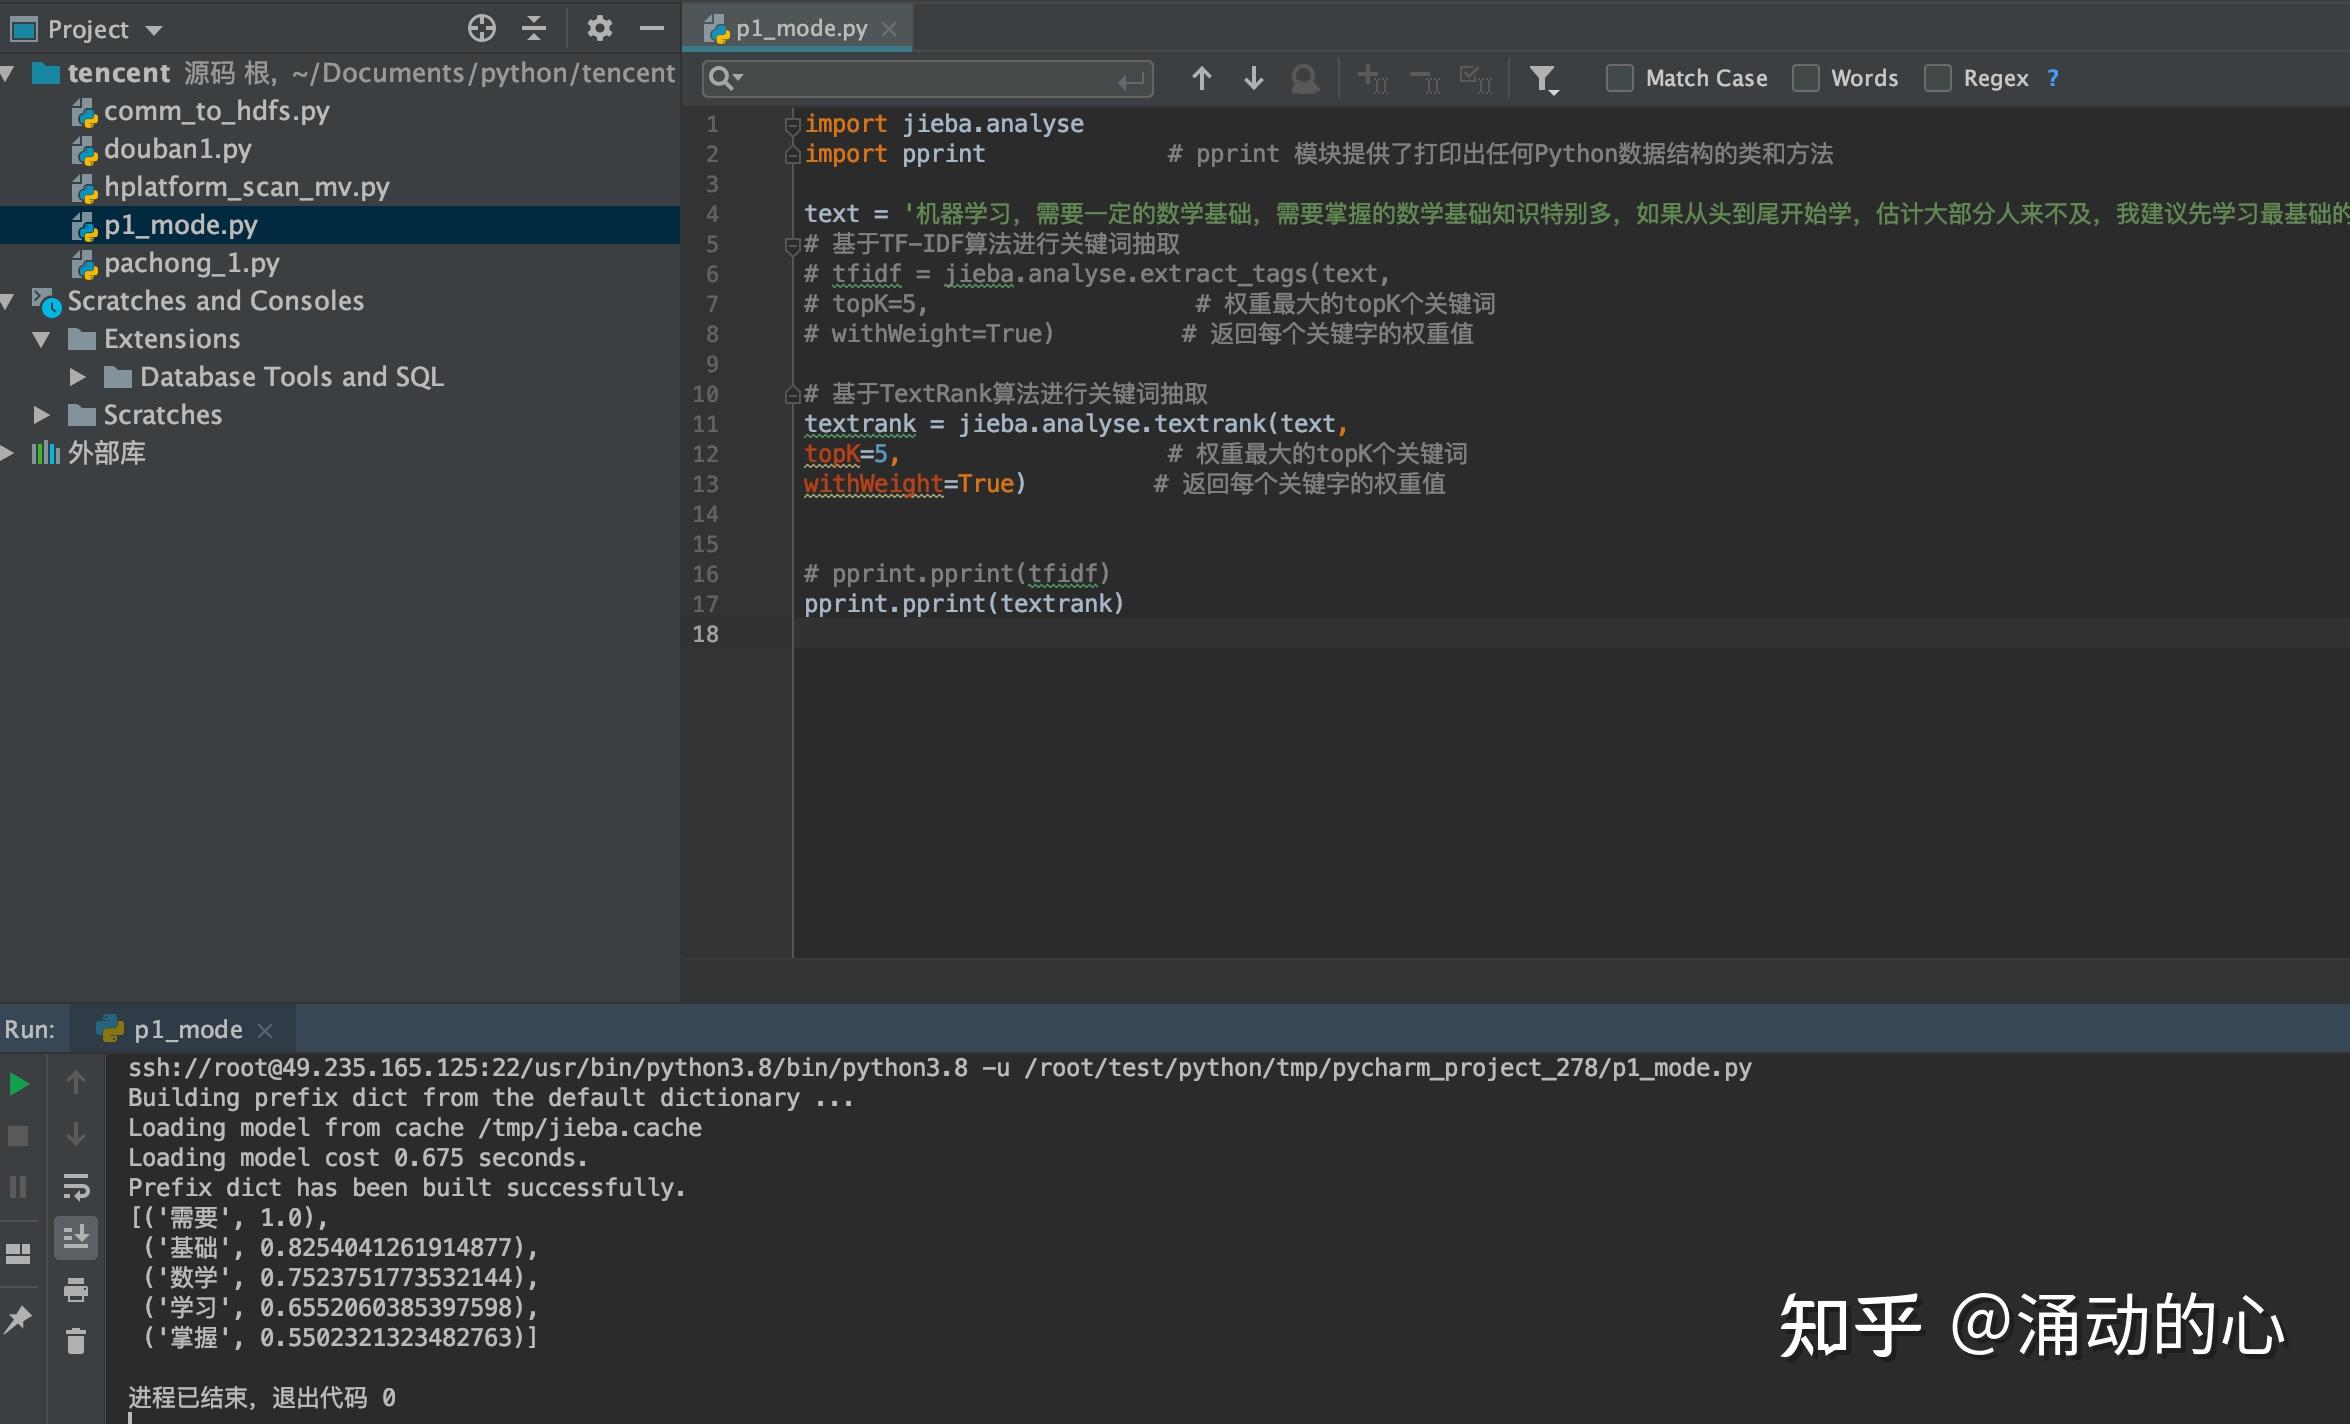Enable Words option in search

(1806, 78)
